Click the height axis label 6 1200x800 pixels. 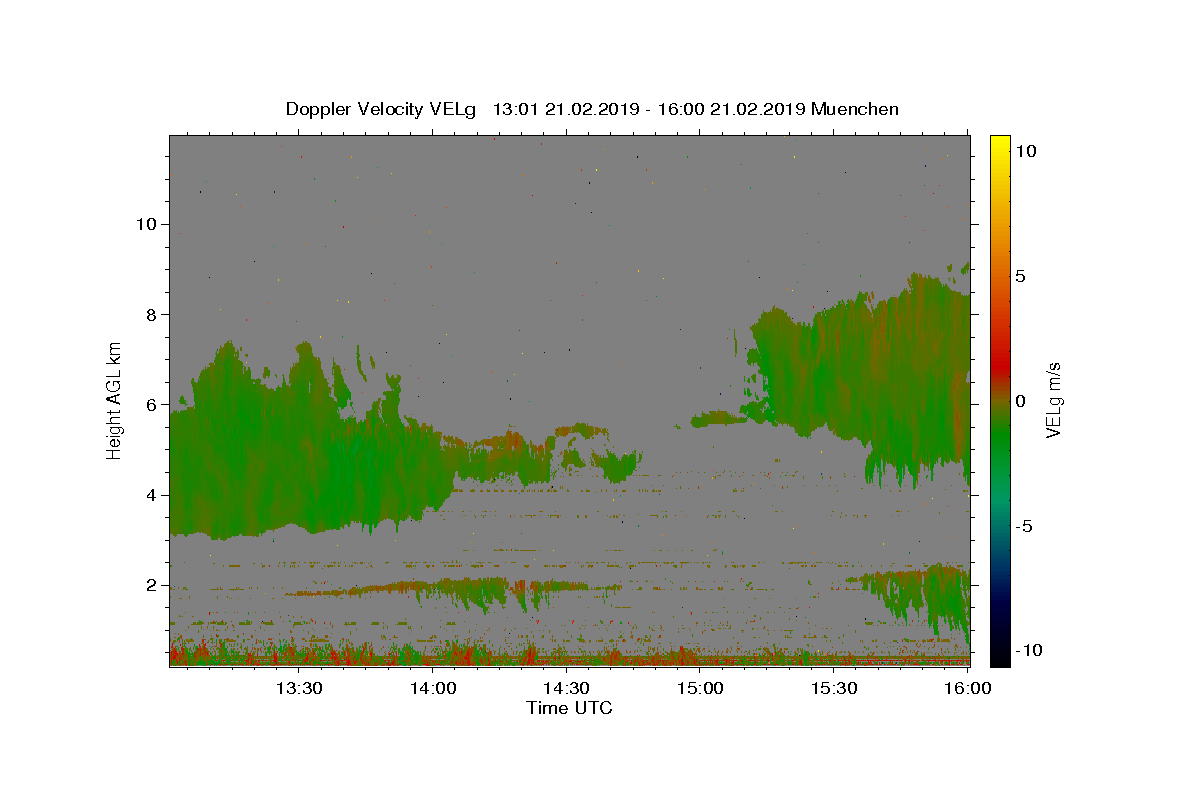pos(152,405)
